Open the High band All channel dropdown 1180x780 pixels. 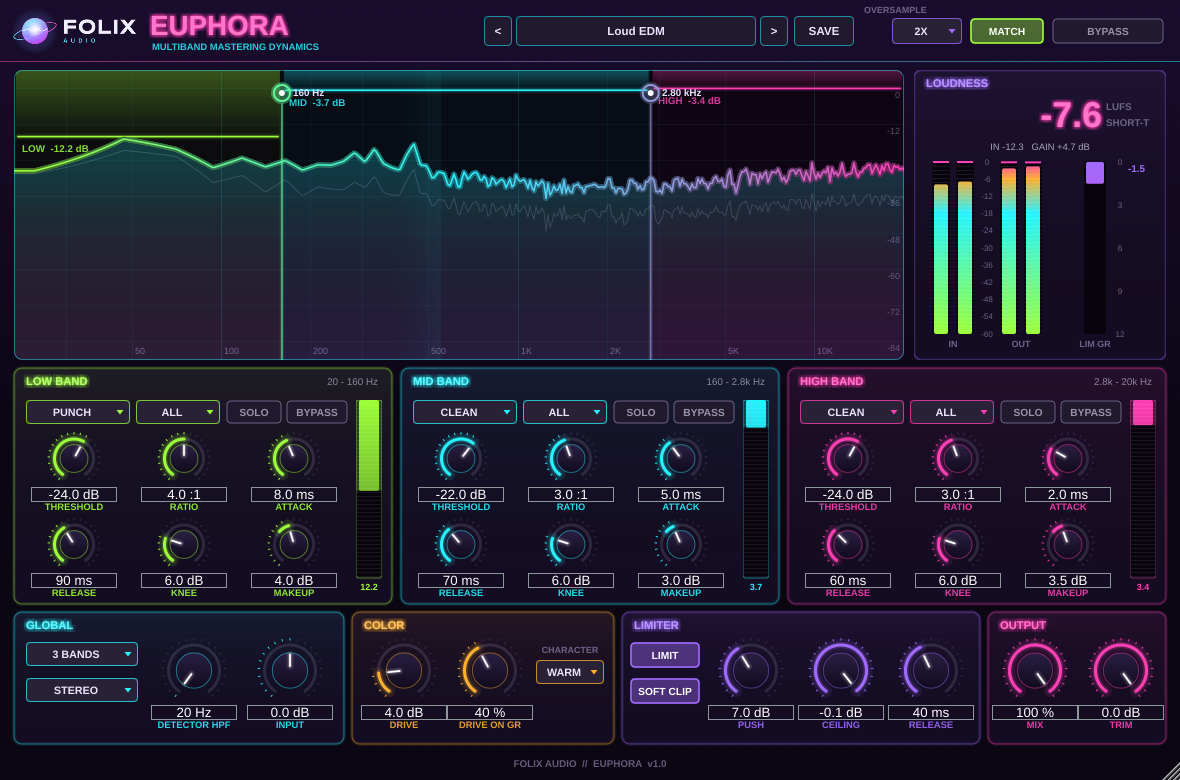coord(951,412)
